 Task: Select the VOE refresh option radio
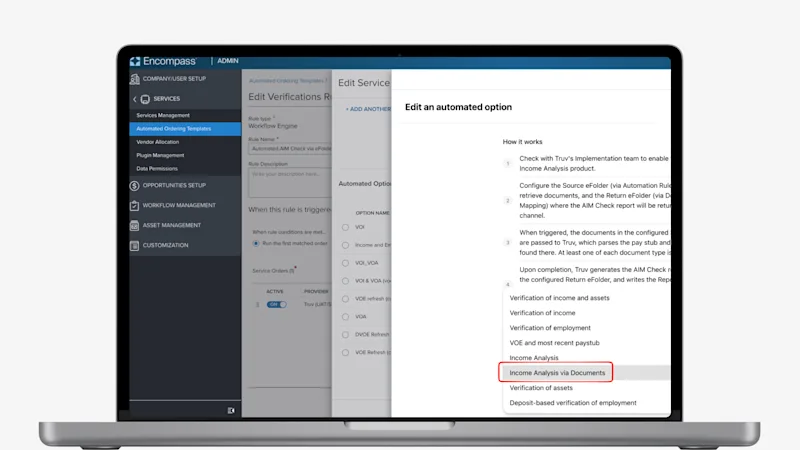(x=345, y=298)
